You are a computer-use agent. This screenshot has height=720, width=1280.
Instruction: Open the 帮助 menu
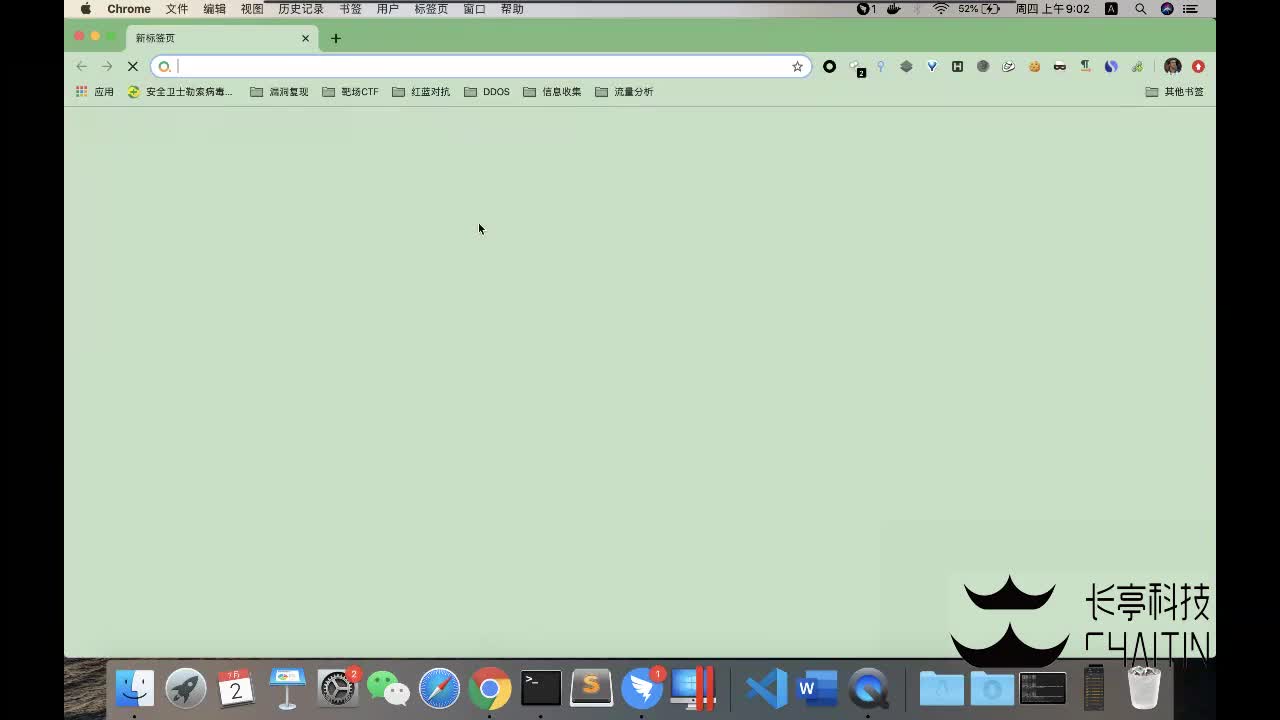512,9
